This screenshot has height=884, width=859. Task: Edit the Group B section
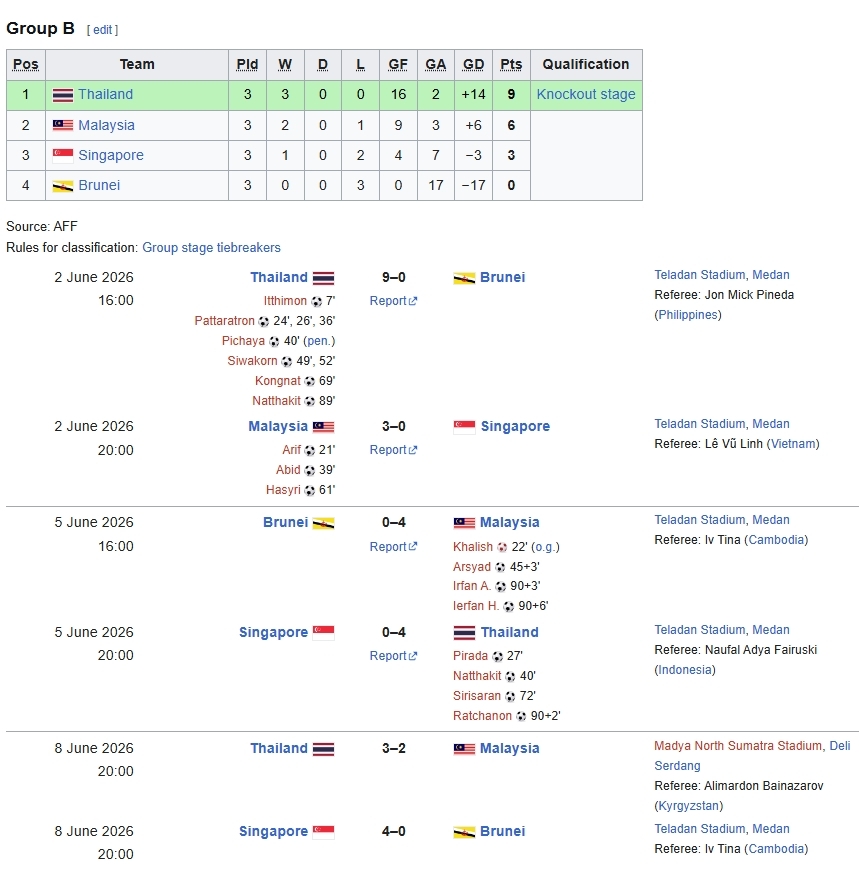(103, 30)
